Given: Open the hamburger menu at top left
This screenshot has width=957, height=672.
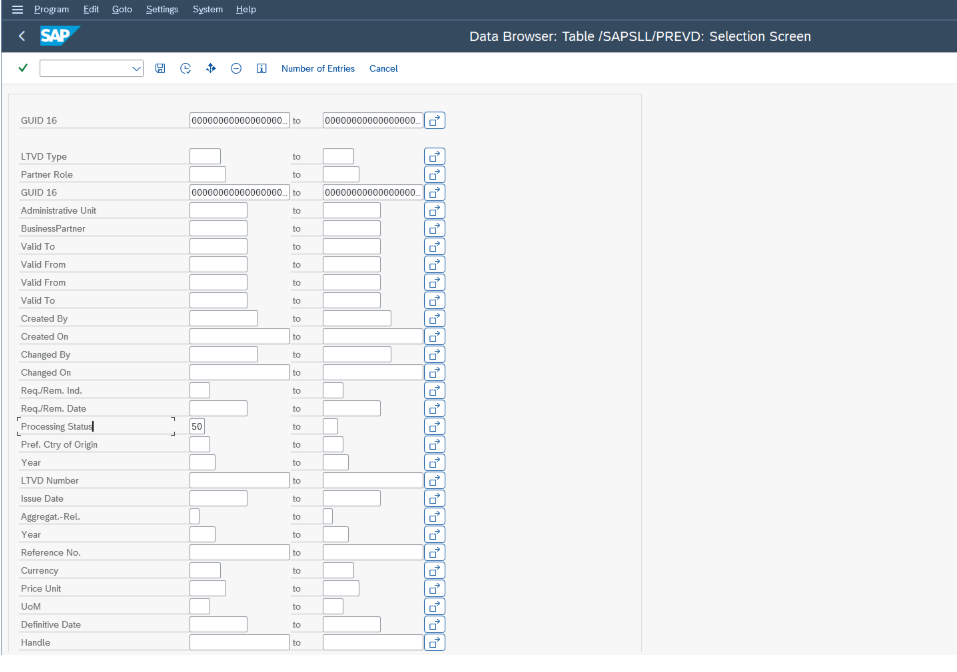Looking at the screenshot, I should 16,9.
